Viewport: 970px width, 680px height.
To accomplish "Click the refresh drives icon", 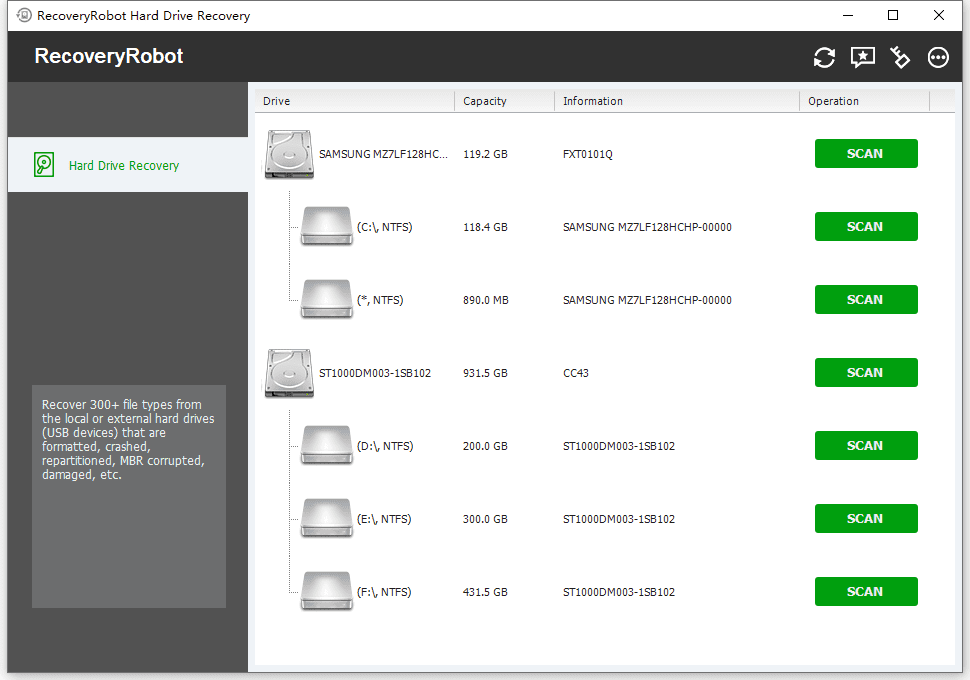I will [824, 58].
